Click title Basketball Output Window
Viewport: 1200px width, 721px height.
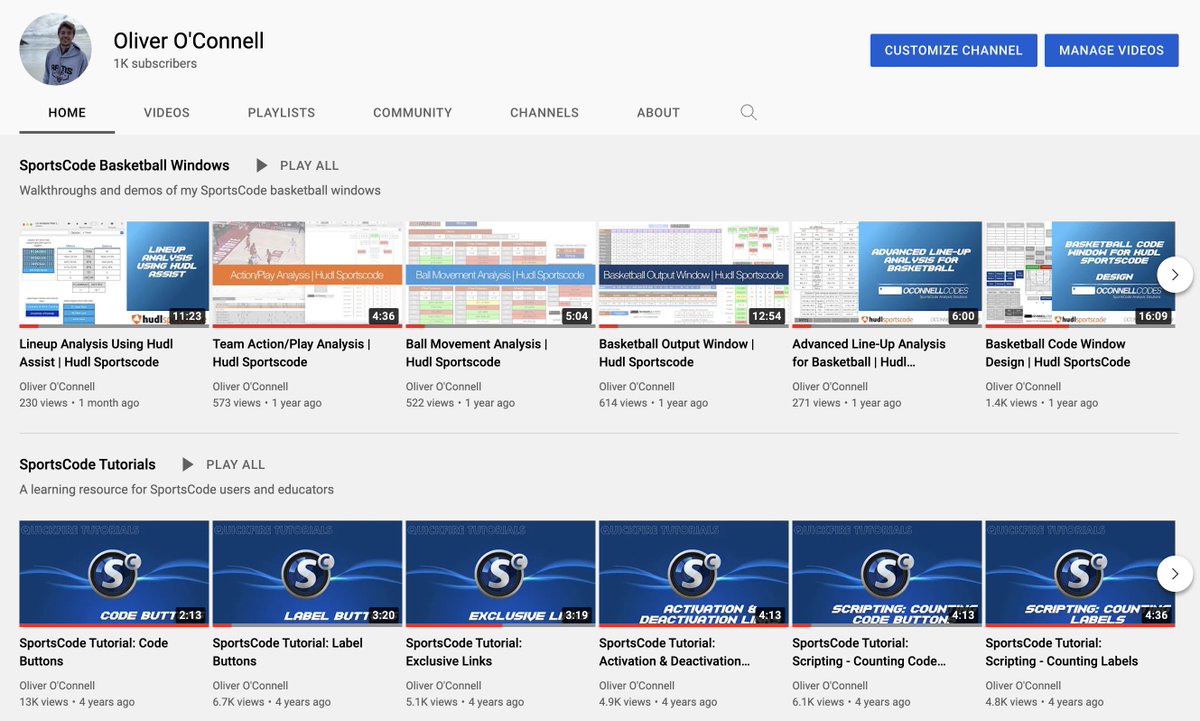coord(677,353)
